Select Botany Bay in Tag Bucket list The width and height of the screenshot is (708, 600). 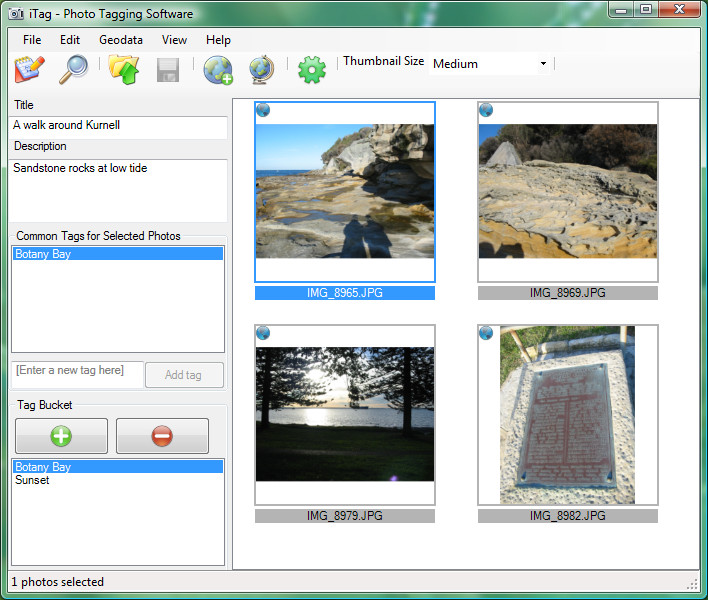(118, 467)
